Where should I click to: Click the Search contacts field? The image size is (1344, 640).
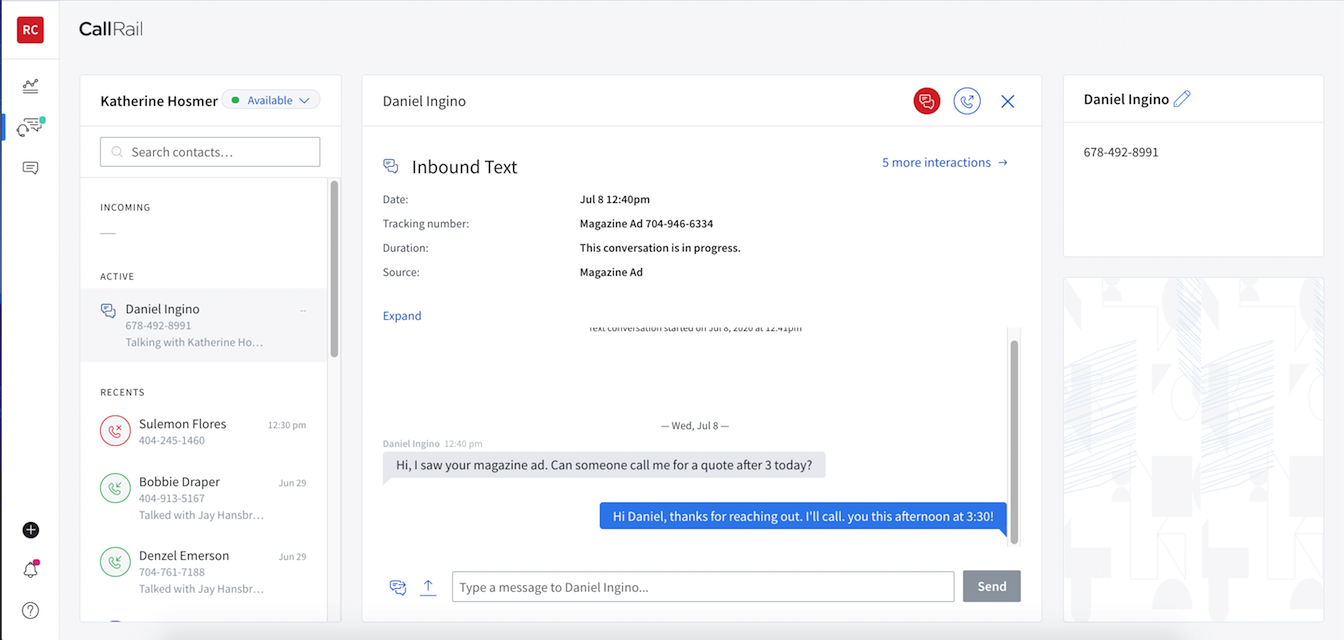(x=210, y=152)
